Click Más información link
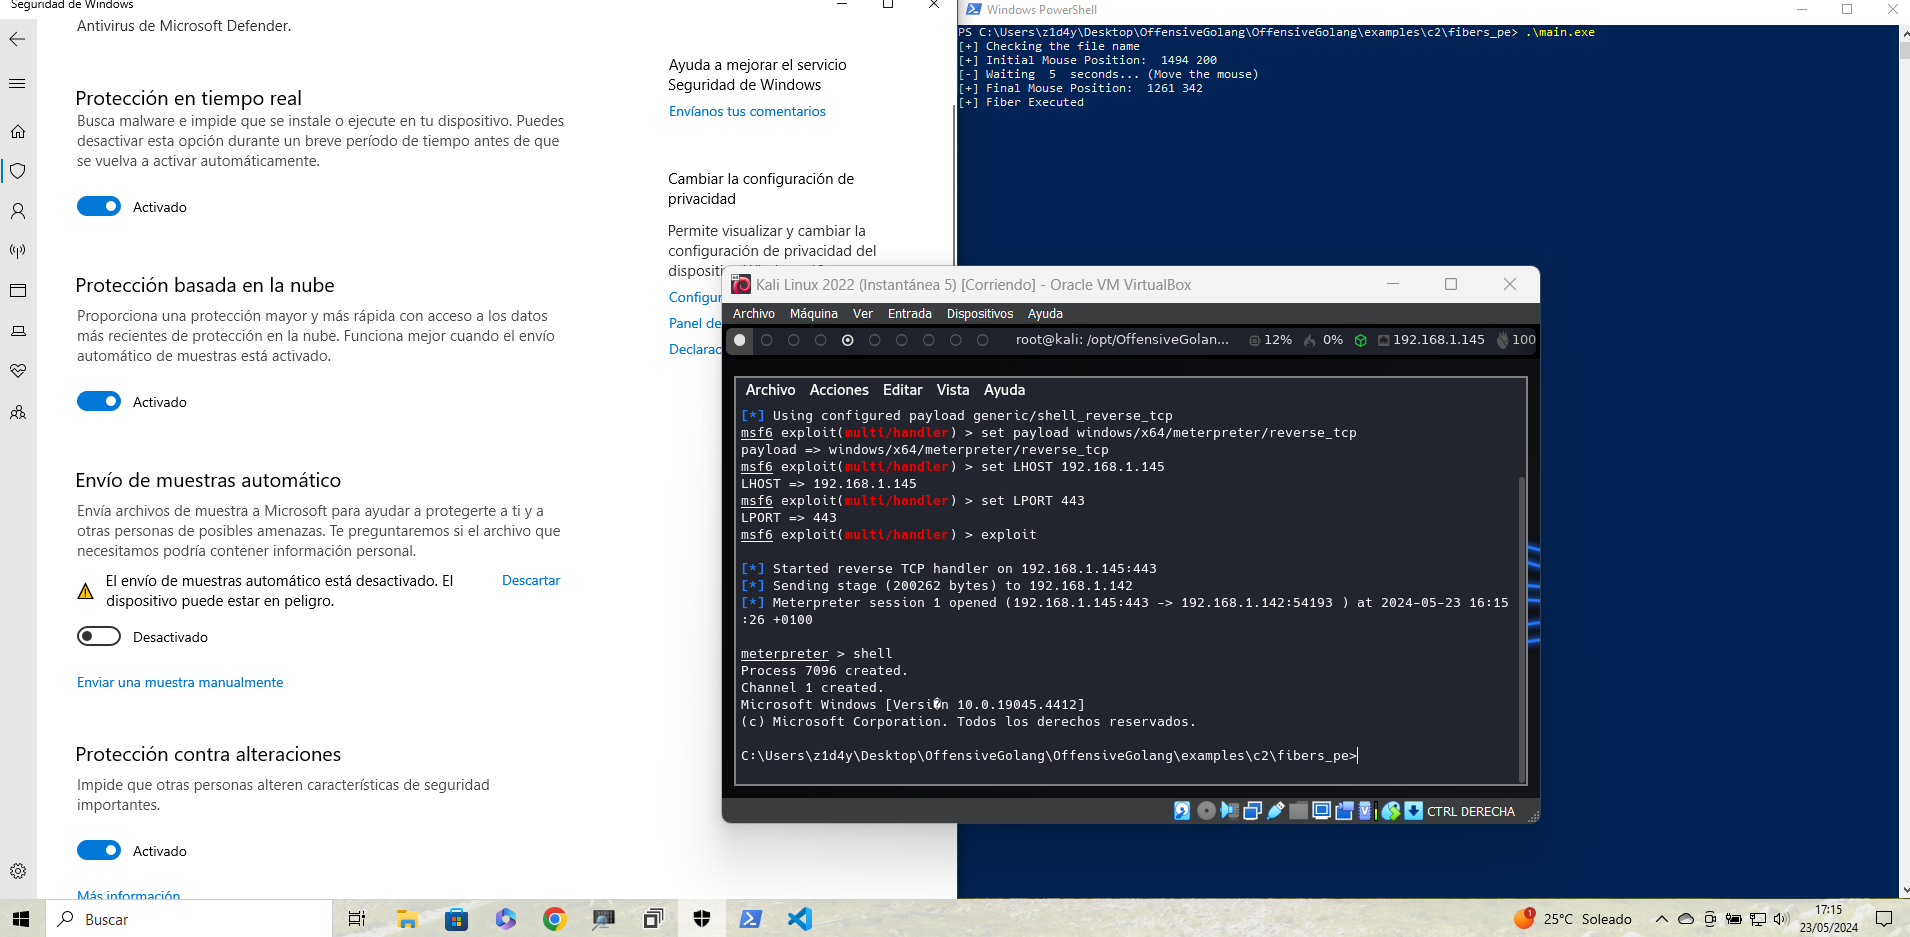This screenshot has height=937, width=1910. pos(129,895)
